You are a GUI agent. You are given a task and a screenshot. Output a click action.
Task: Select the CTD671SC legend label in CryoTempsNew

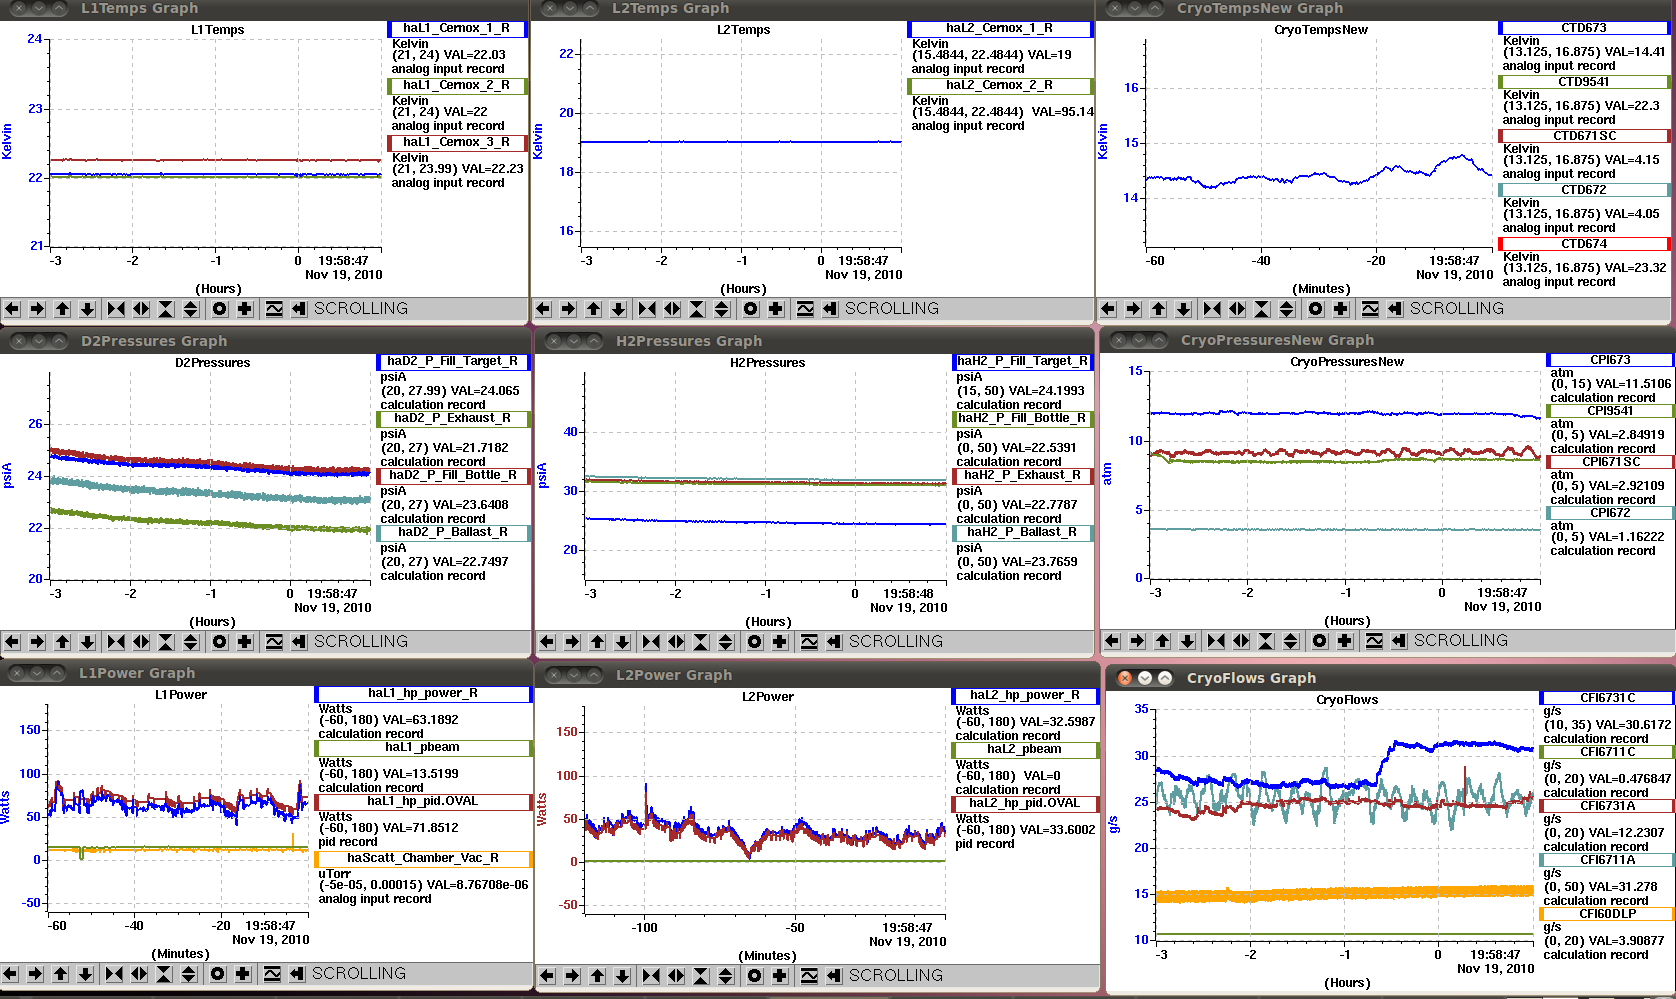pos(1585,136)
